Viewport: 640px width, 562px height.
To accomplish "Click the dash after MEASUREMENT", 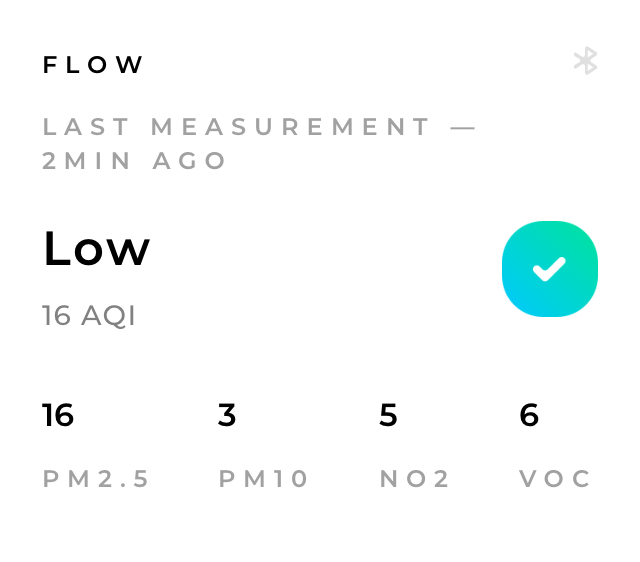I will [x=464, y=127].
